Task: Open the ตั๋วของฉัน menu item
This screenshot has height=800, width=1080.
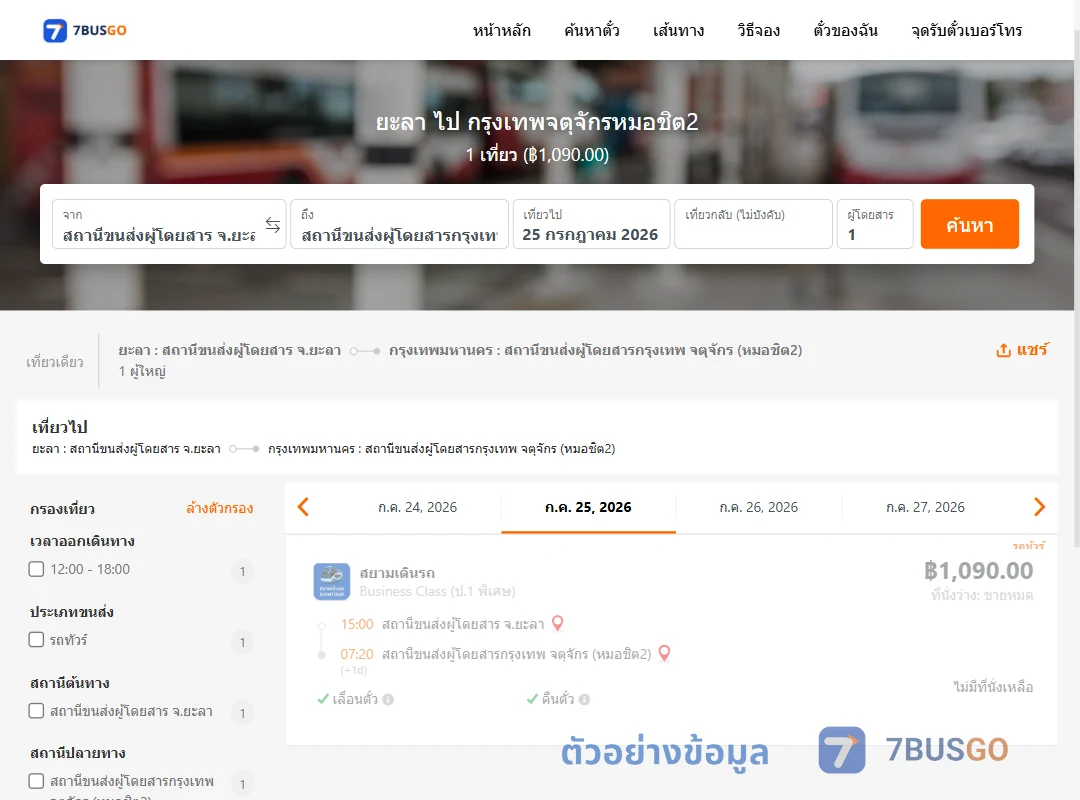Action: tap(845, 30)
